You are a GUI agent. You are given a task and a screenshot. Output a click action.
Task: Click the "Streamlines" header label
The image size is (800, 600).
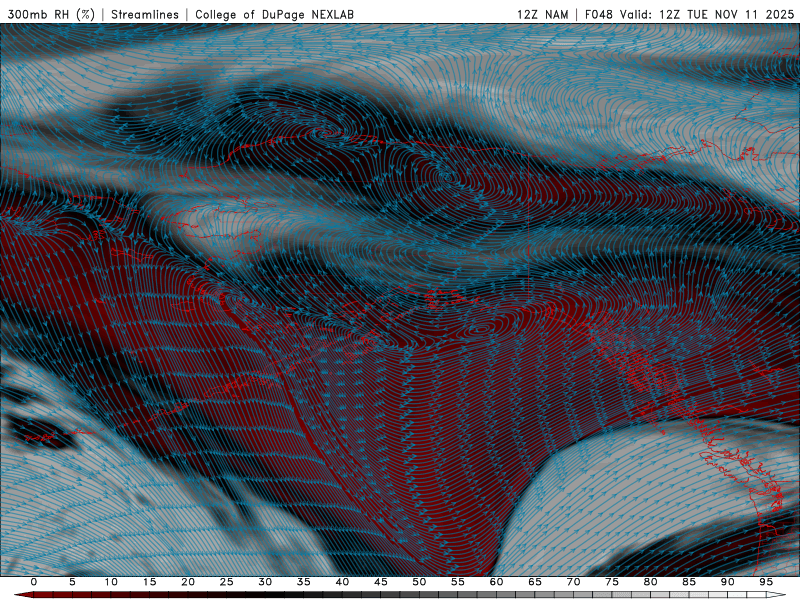pos(145,14)
